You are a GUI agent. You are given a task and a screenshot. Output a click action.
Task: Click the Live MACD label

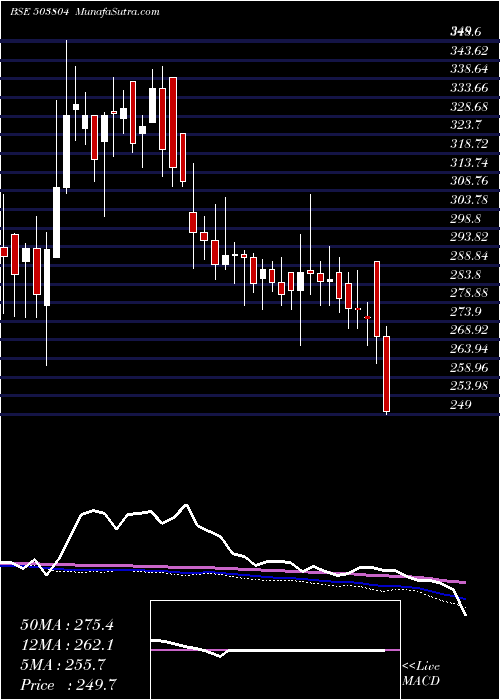click(421, 674)
